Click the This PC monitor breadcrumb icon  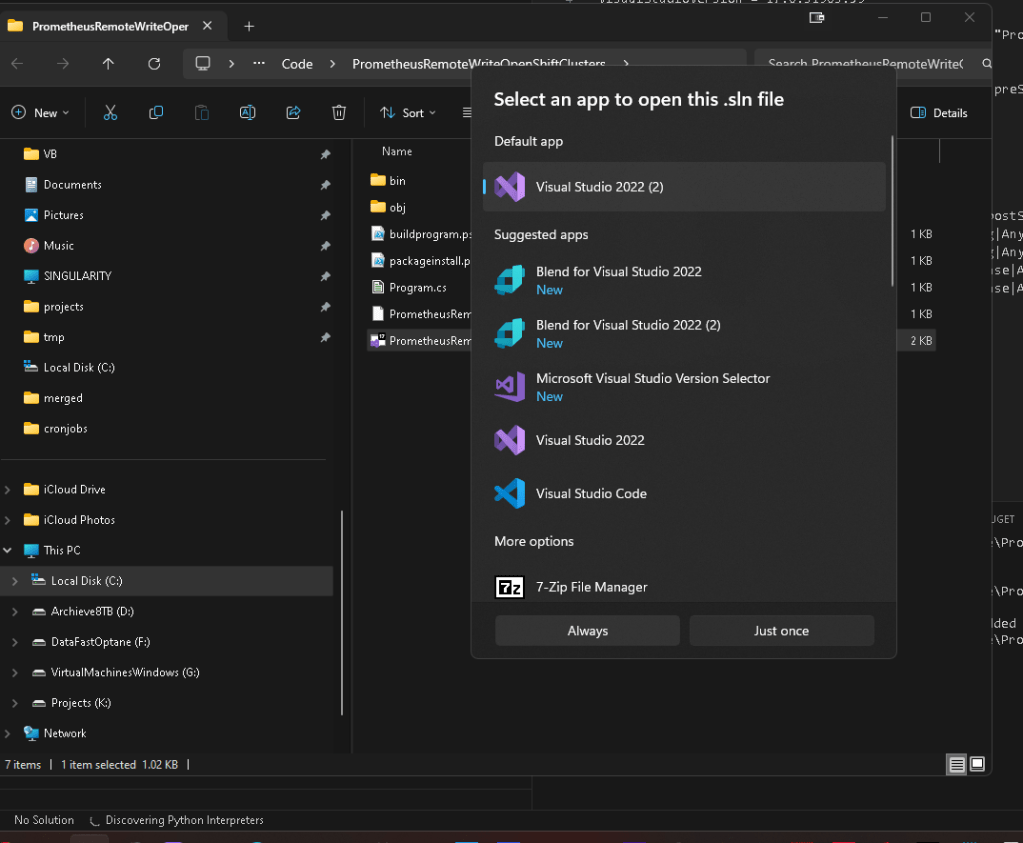[203, 64]
